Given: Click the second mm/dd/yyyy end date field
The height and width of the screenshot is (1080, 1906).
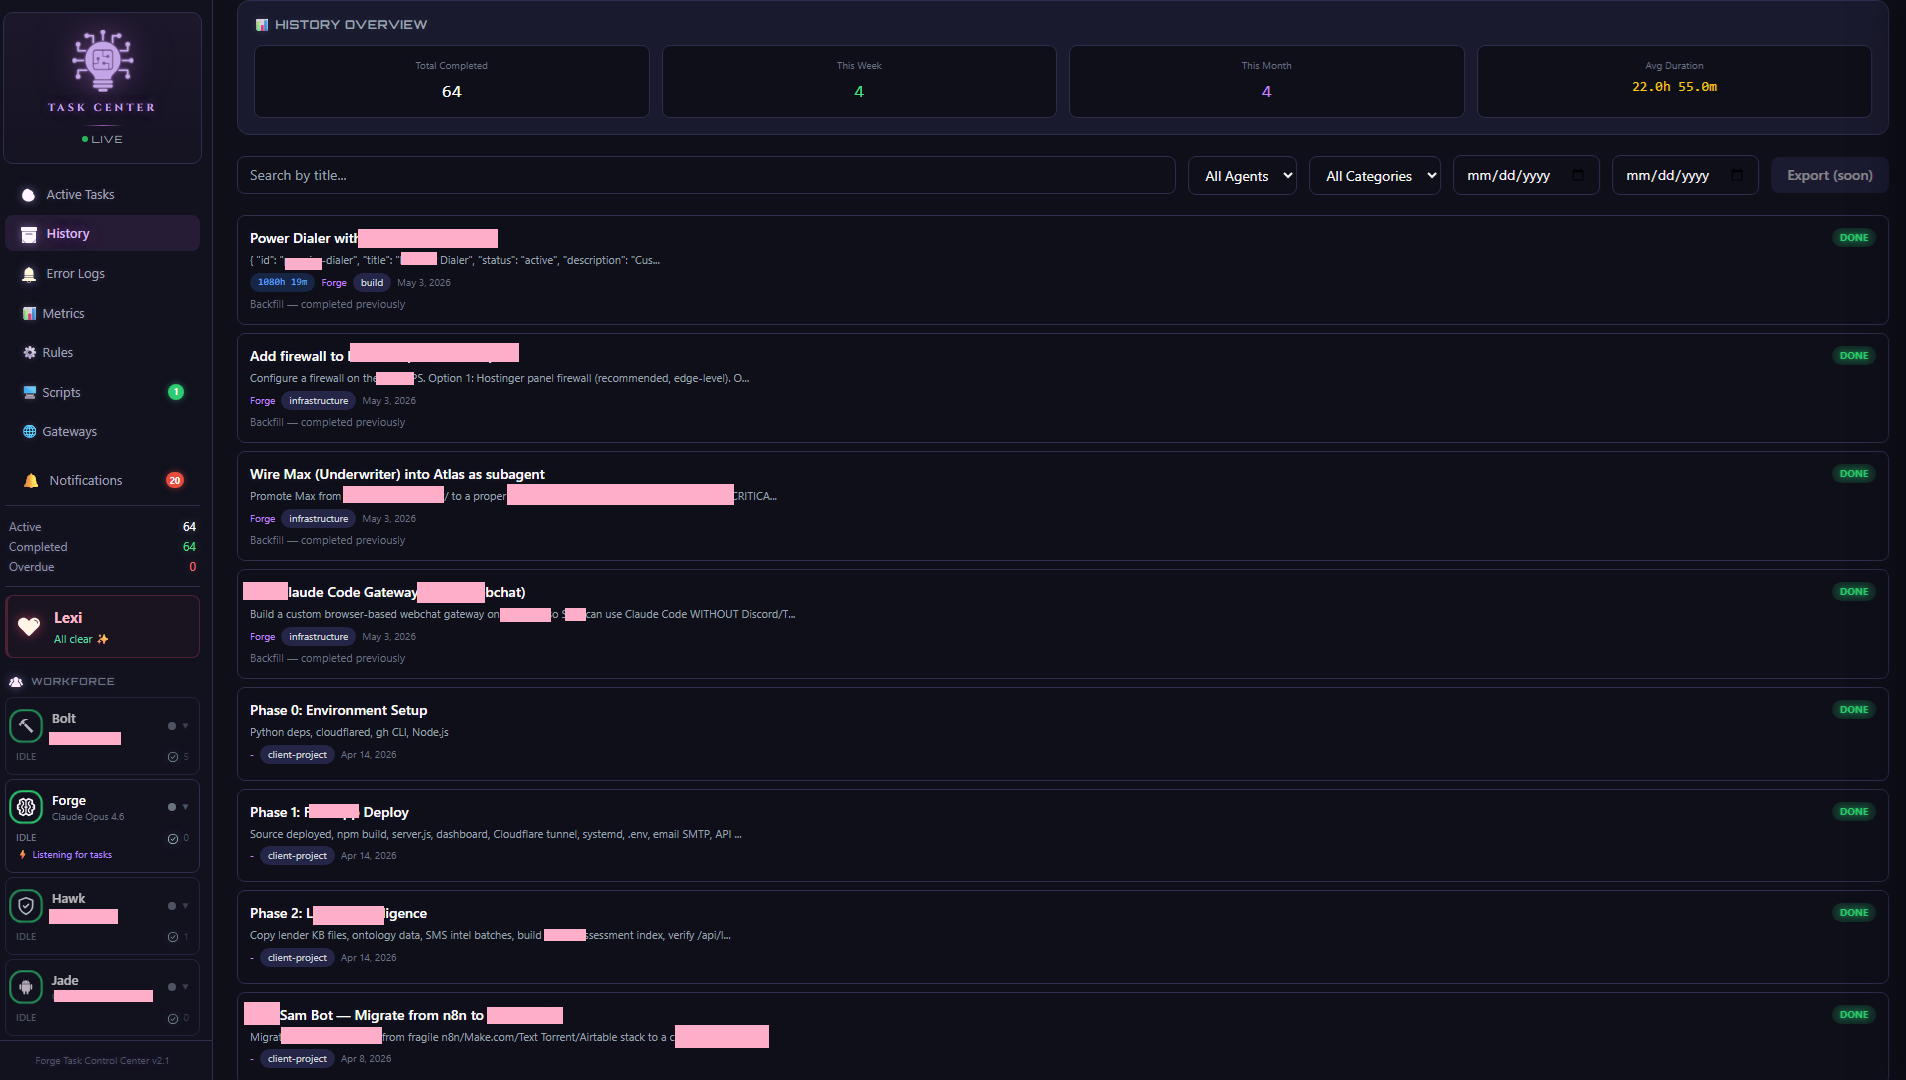Looking at the screenshot, I should coord(1685,176).
